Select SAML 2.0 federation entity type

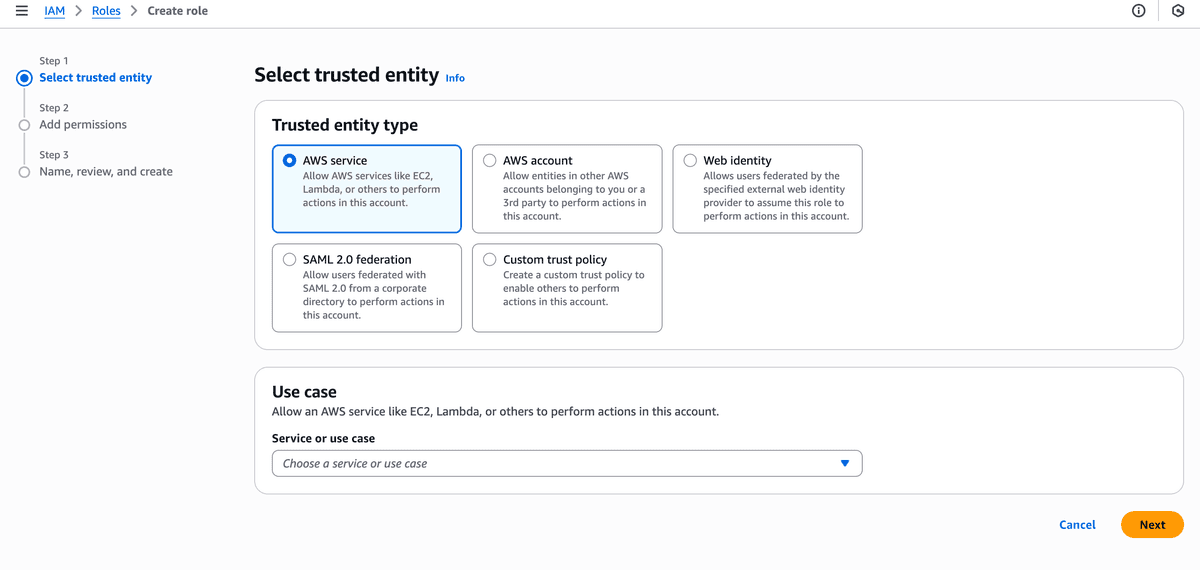click(x=290, y=260)
